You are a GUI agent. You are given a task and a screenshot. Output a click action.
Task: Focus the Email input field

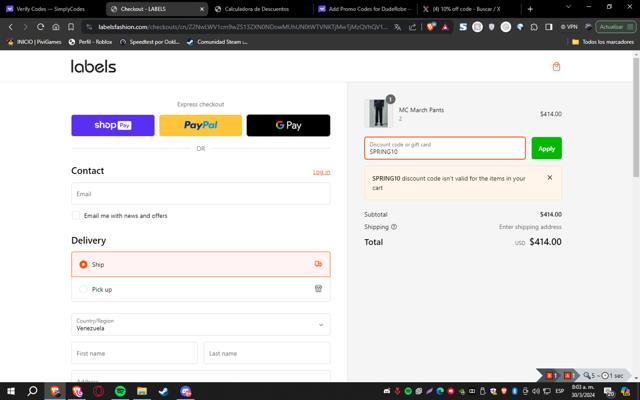pyautogui.click(x=200, y=194)
